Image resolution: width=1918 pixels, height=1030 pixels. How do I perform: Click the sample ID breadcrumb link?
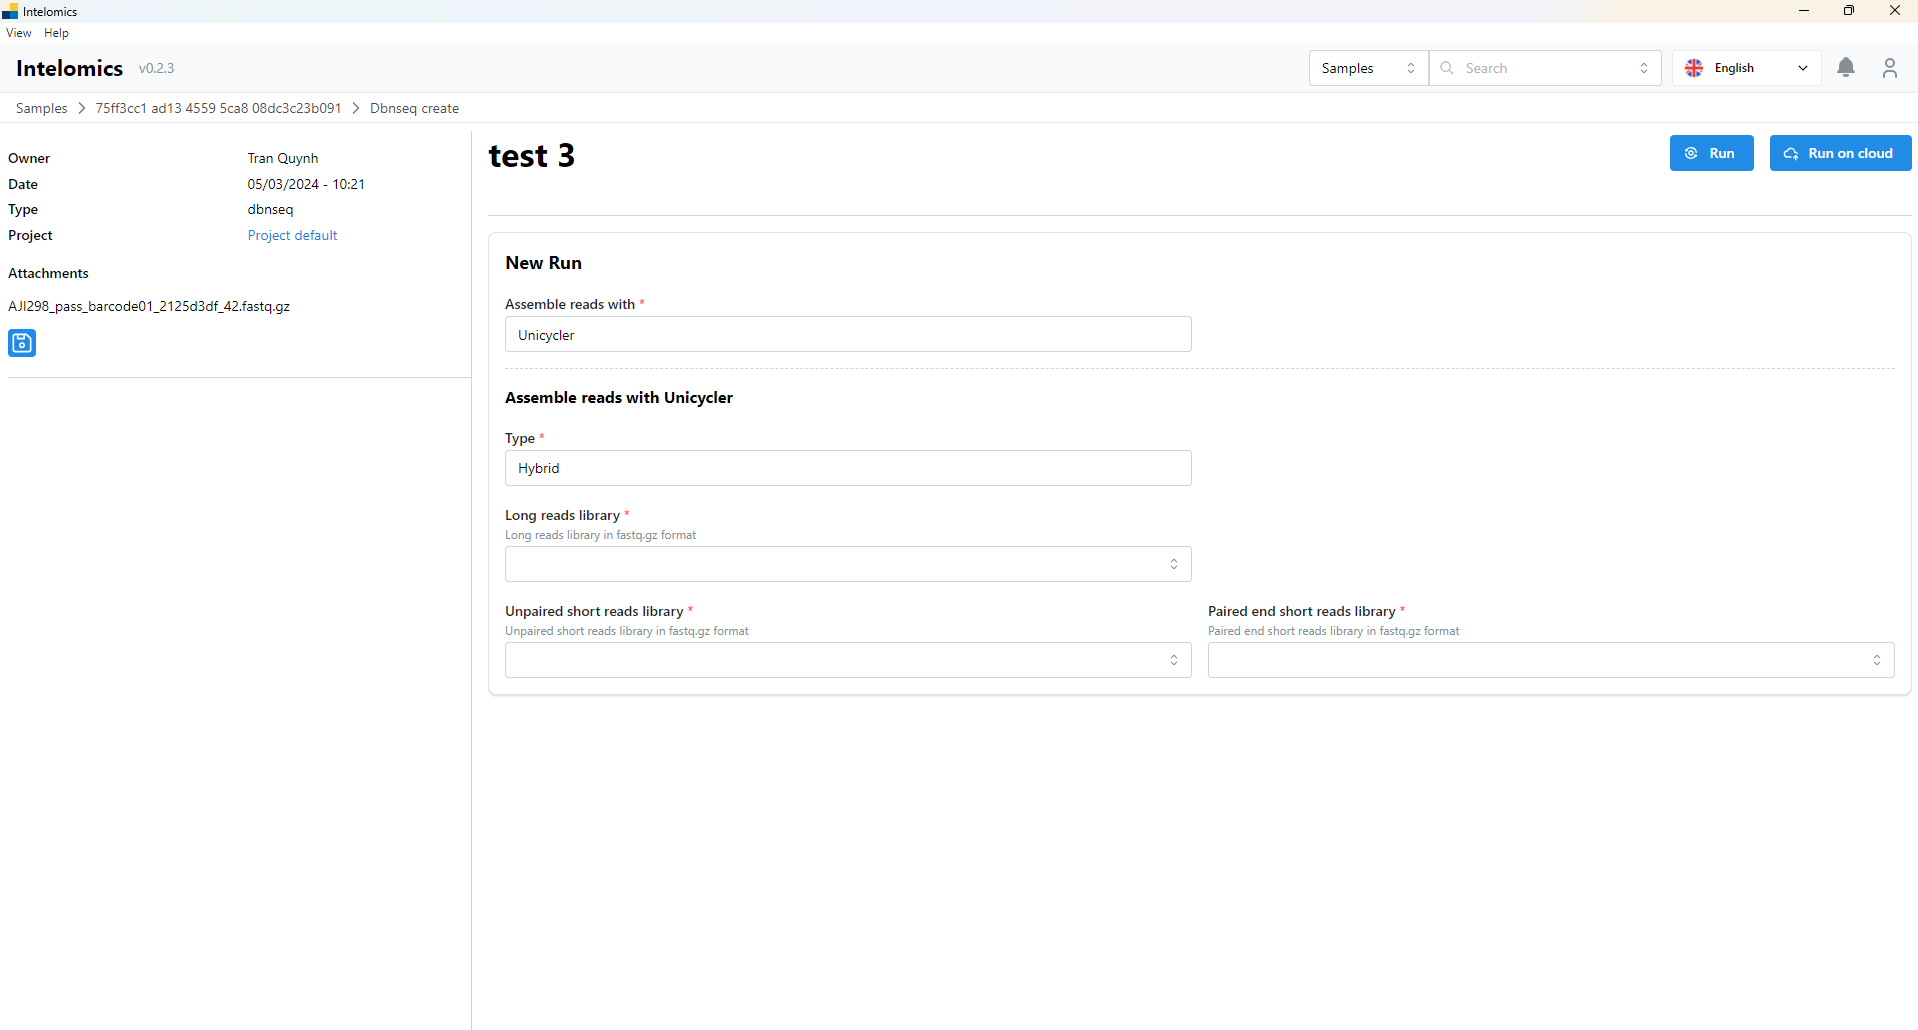[x=218, y=108]
